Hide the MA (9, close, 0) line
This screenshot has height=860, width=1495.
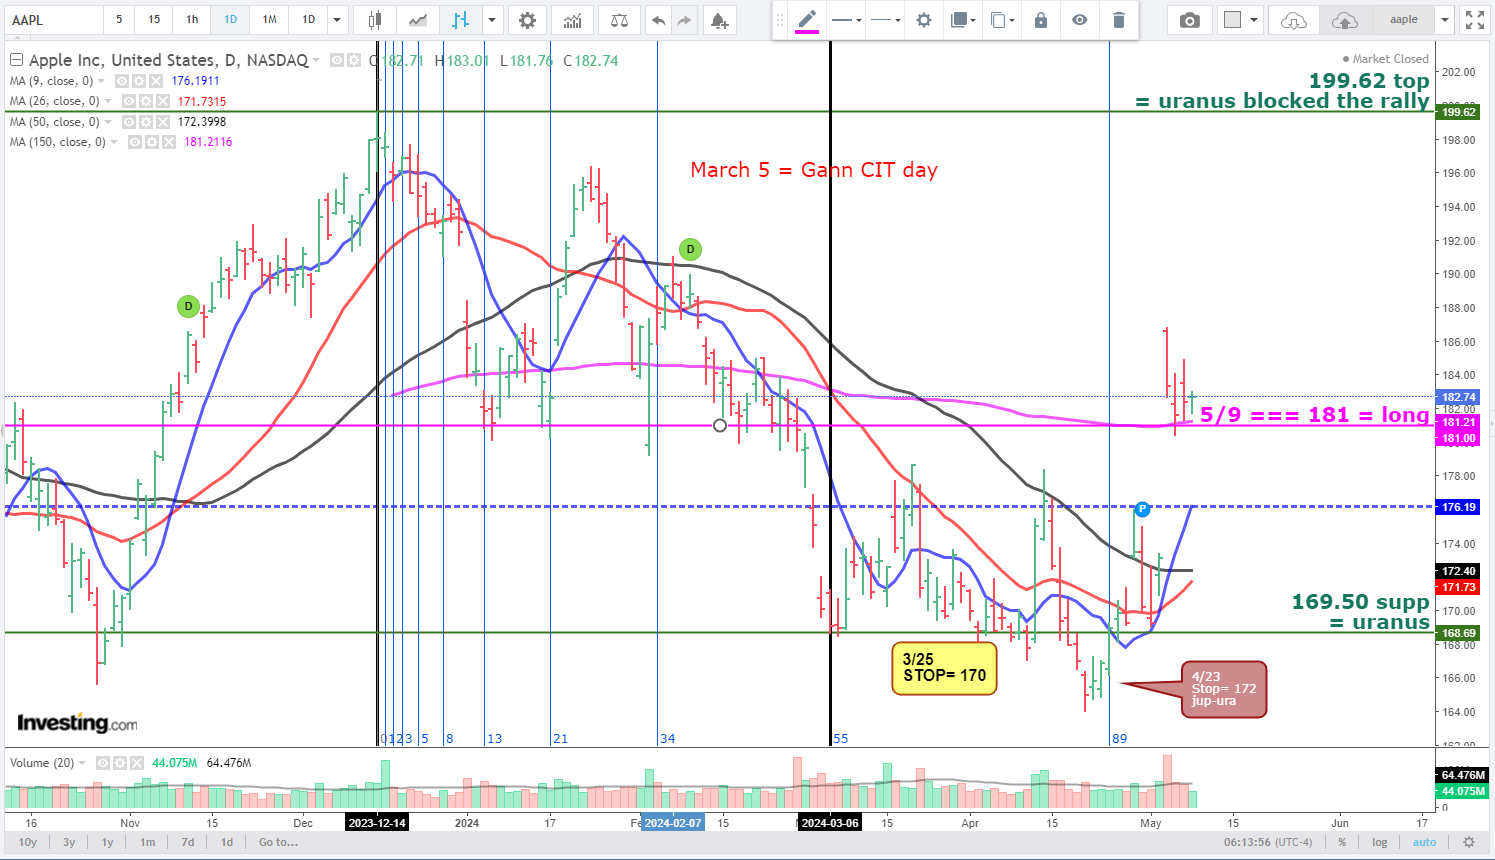[122, 81]
